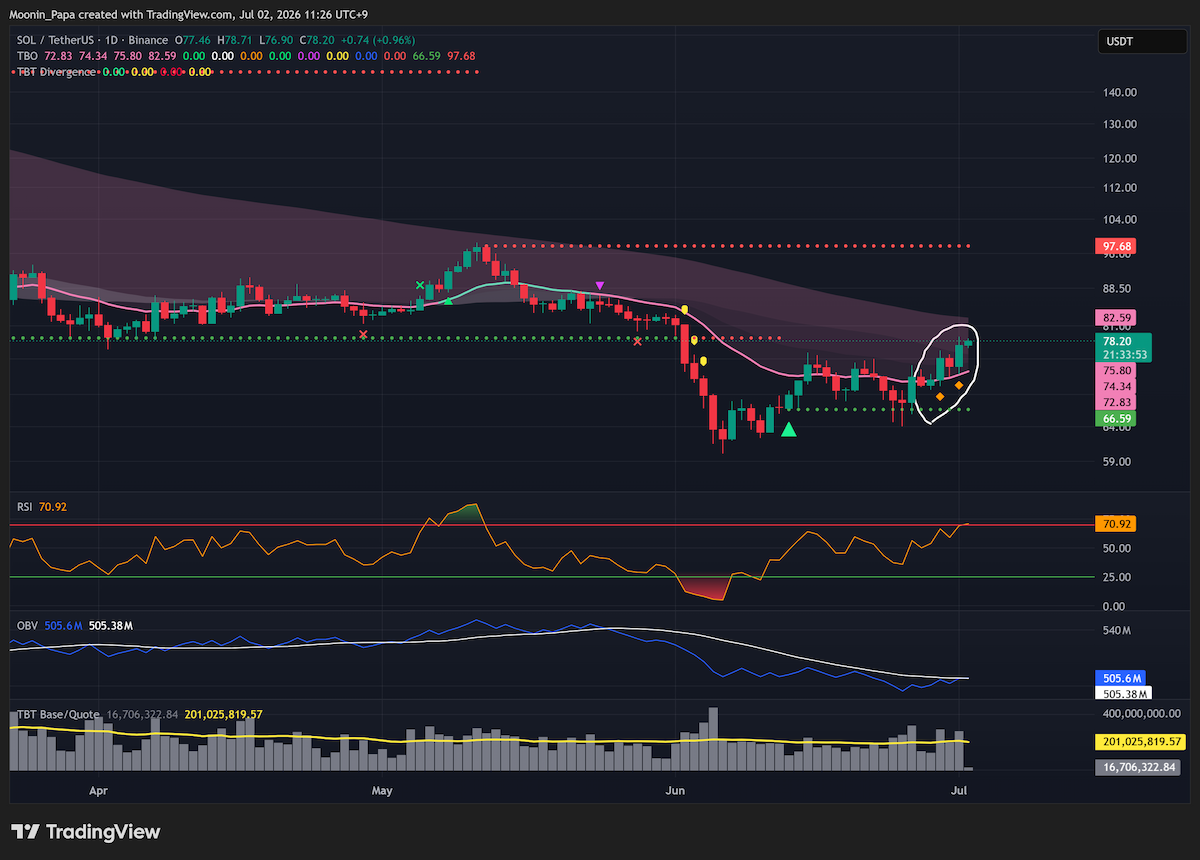Viewport: 1200px width, 860px height.
Task: Click the Jun date on time axis
Action: 674,790
